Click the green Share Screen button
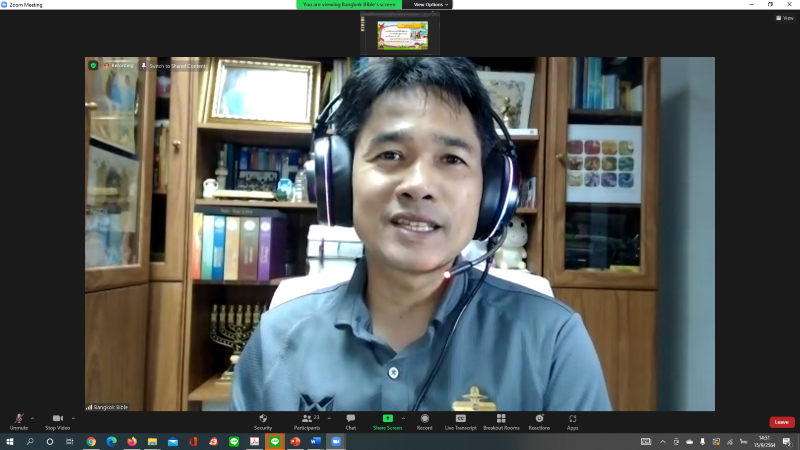 tap(388, 422)
